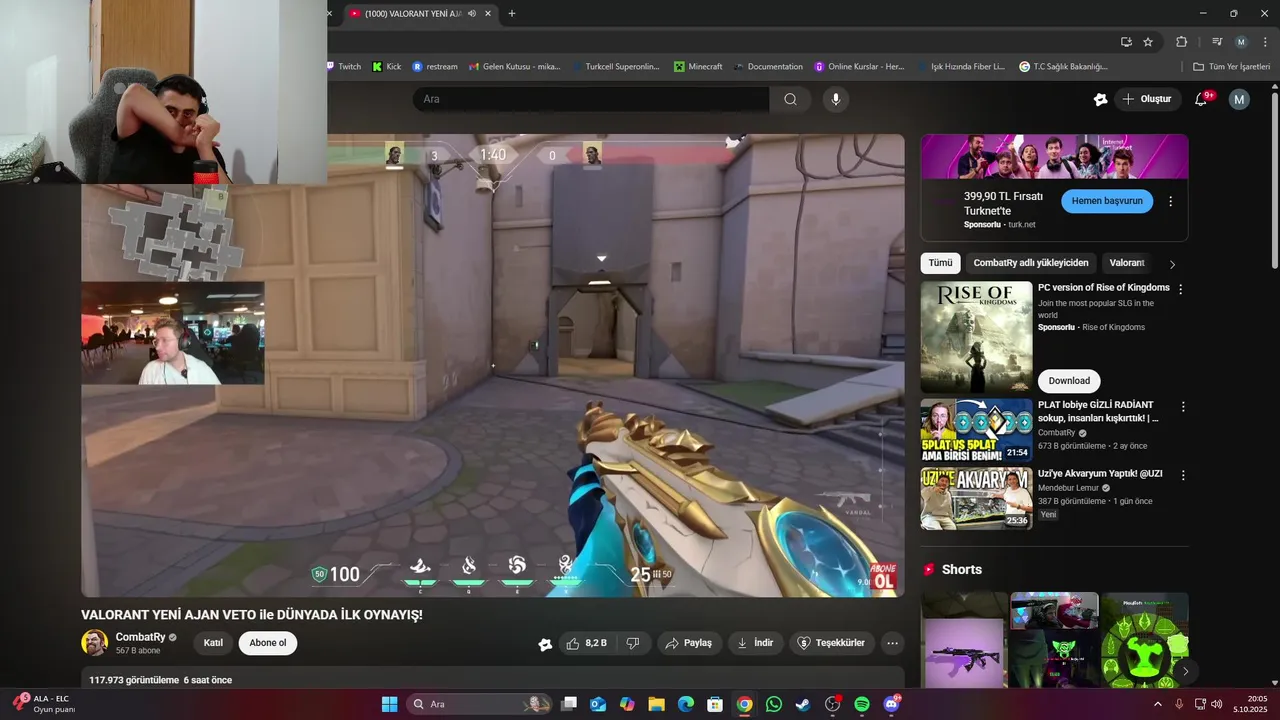Open options for the Rise of Kingdoms ad
The image size is (1280, 720).
1181,289
